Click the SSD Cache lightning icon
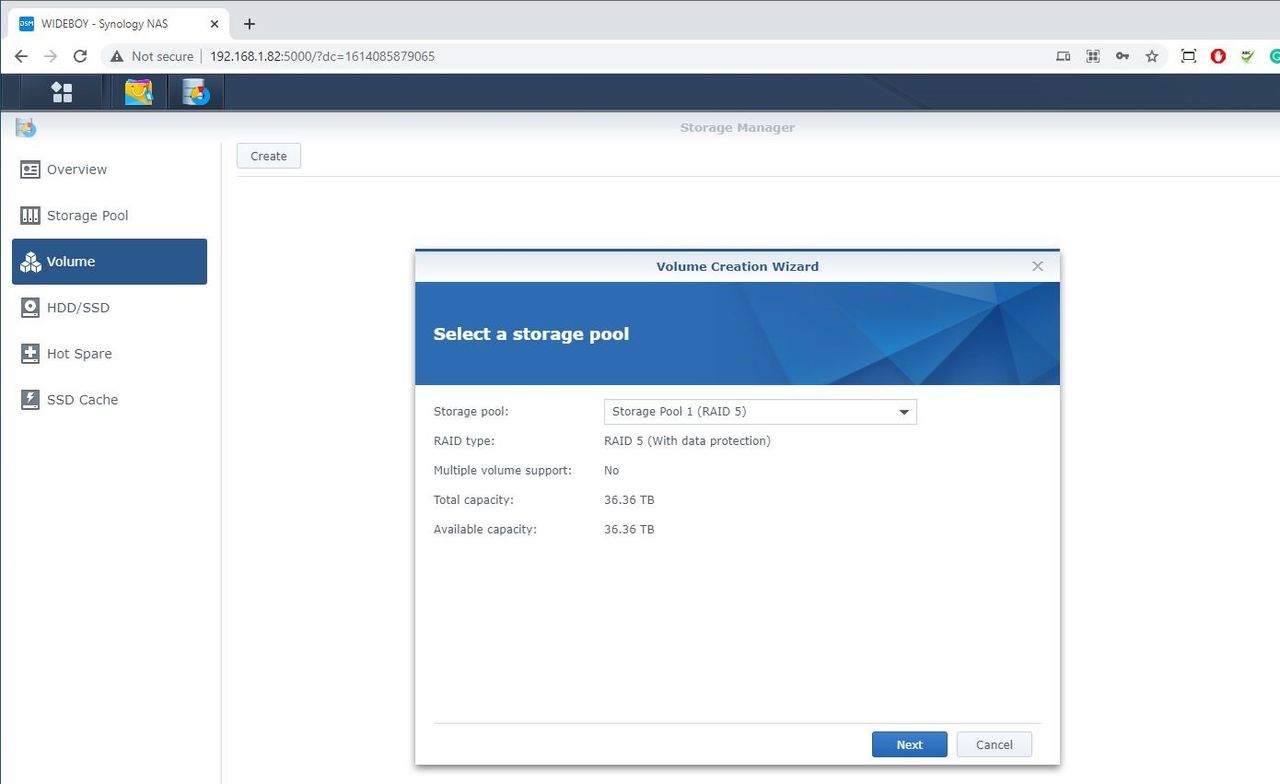1280x784 pixels. pyautogui.click(x=30, y=399)
